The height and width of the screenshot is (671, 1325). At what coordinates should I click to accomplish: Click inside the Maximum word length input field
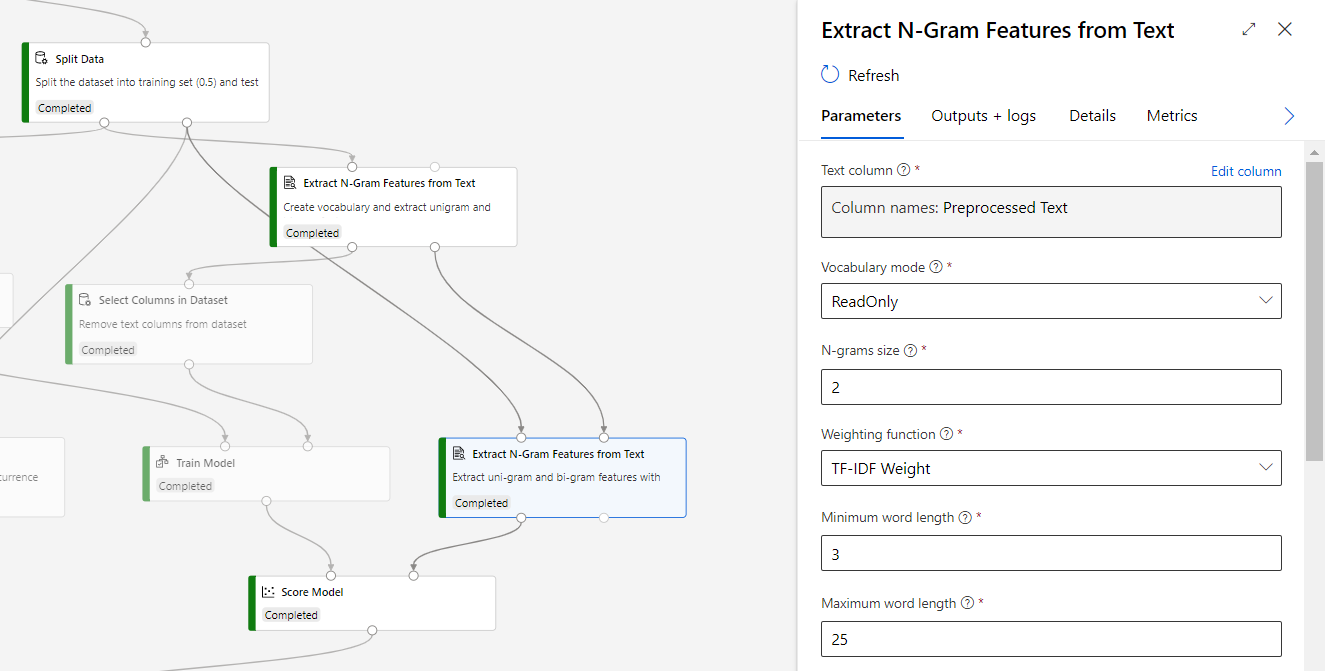1050,639
